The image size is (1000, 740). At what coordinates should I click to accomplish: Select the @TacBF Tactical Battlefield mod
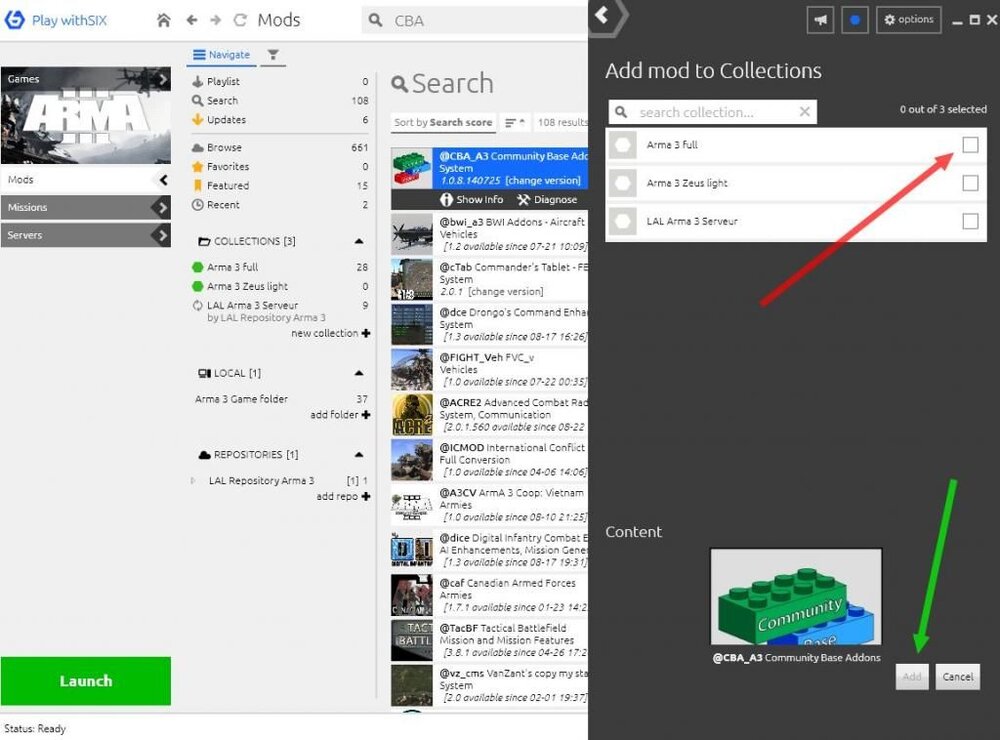[x=489, y=640]
